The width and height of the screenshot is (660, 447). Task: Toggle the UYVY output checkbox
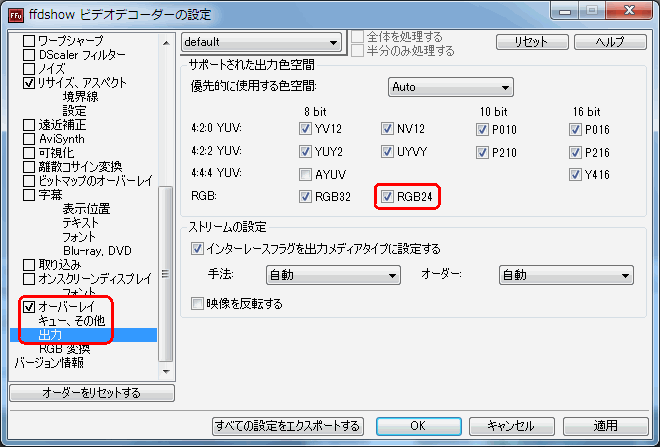[x=387, y=152]
